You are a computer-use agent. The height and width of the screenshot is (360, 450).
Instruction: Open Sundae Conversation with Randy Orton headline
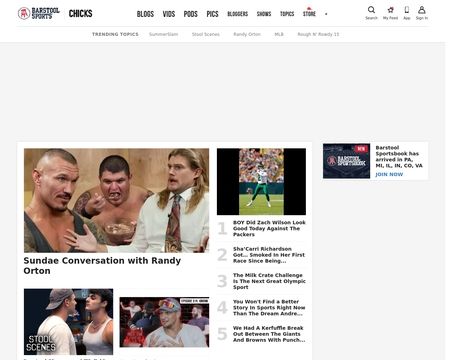tap(102, 266)
